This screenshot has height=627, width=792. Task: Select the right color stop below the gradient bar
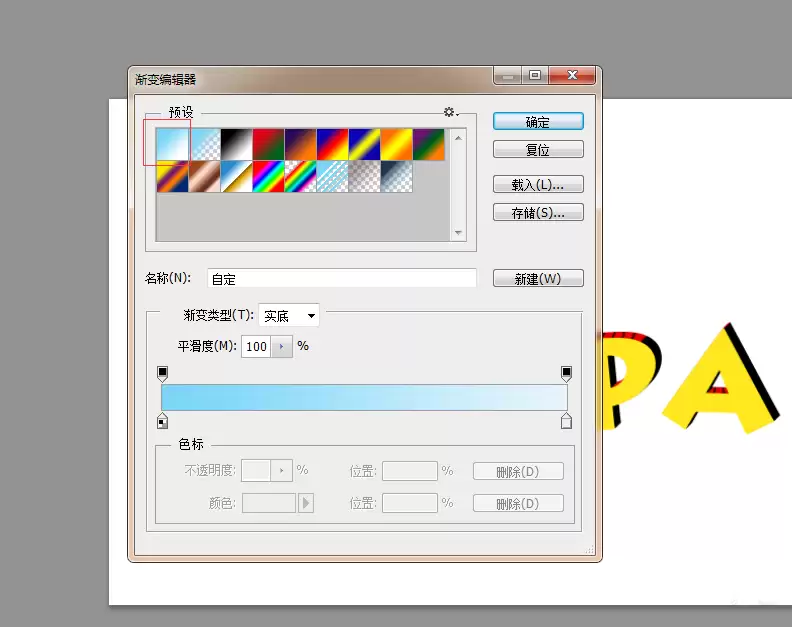pos(566,420)
